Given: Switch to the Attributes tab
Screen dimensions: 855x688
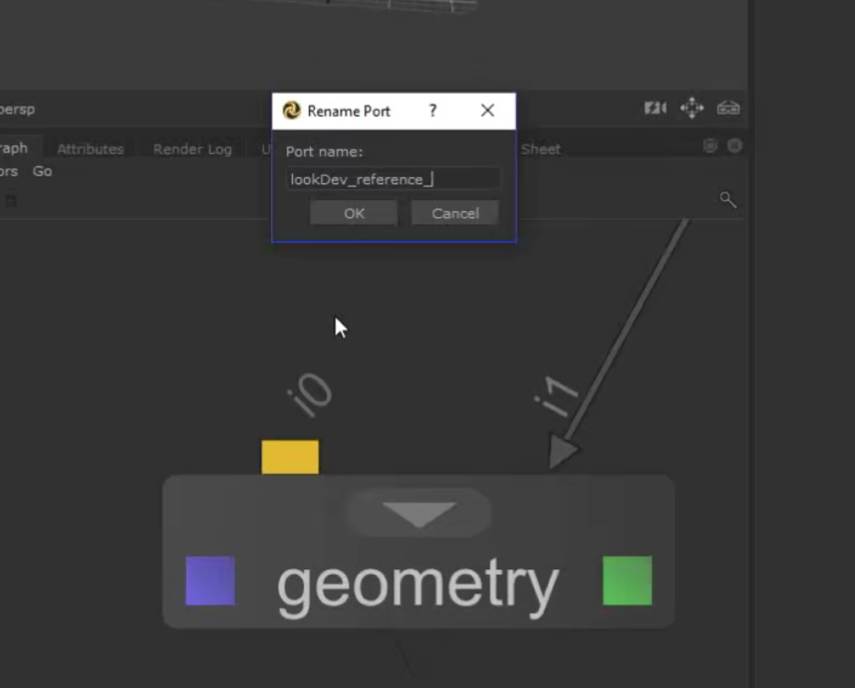Looking at the screenshot, I should coord(90,149).
